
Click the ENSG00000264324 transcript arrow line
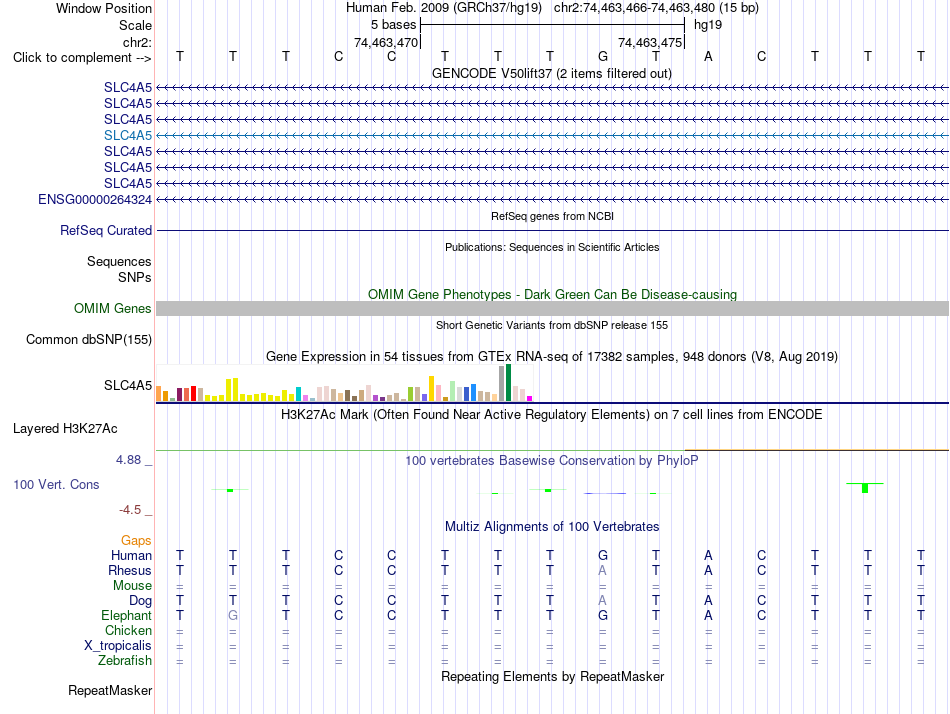coord(552,199)
